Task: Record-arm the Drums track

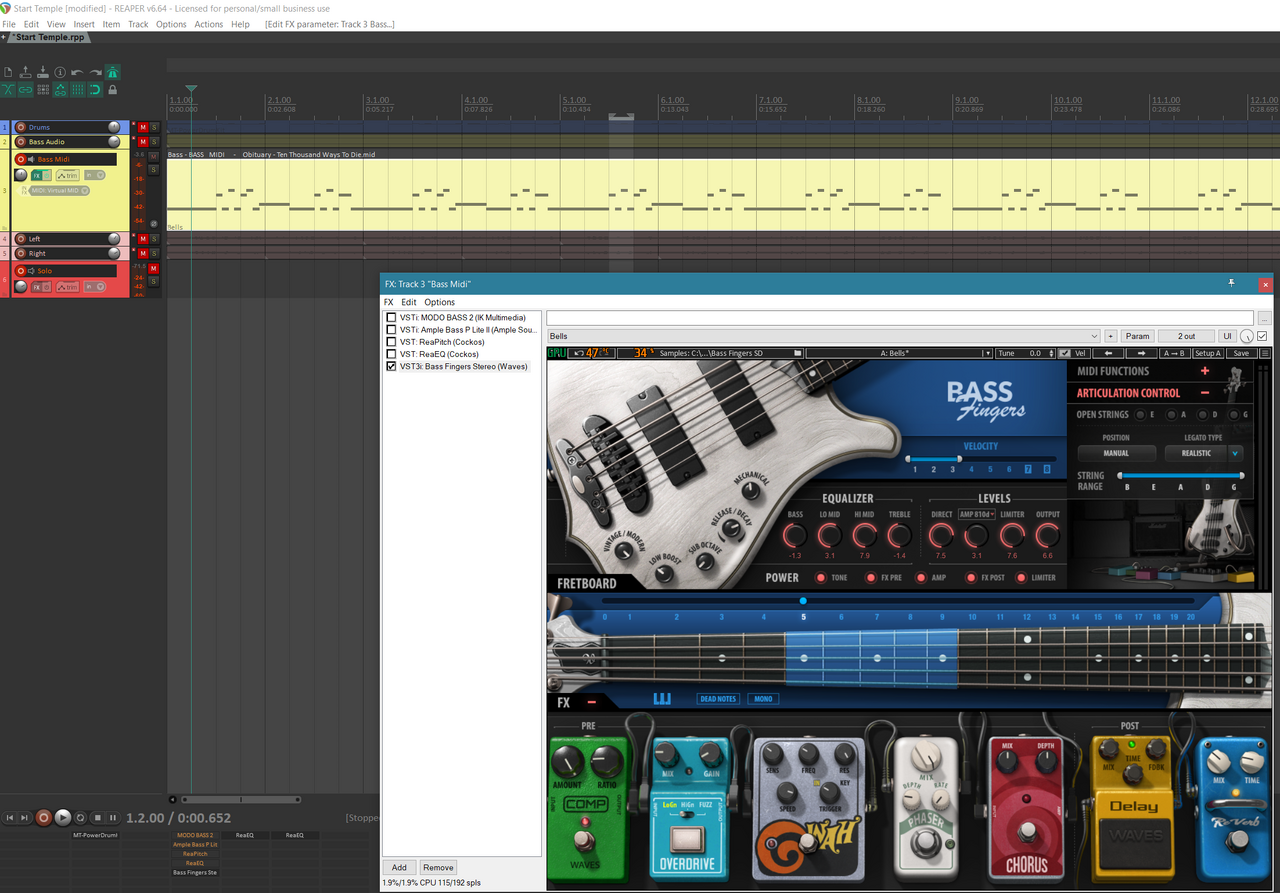Action: [x=20, y=127]
